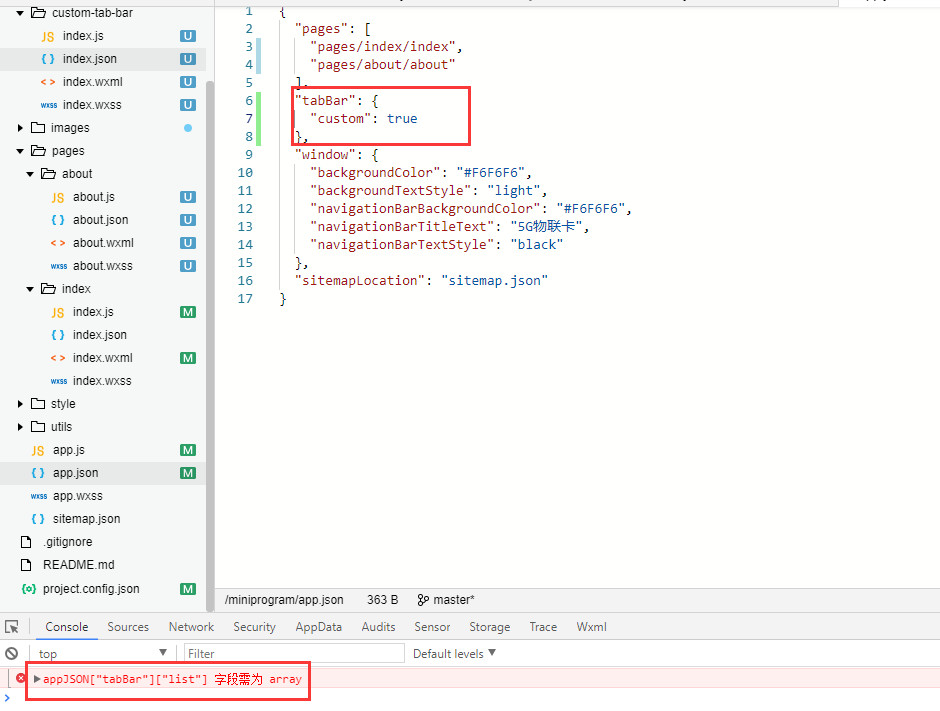Click the inspect element cursor icon

pyautogui.click(x=12, y=627)
